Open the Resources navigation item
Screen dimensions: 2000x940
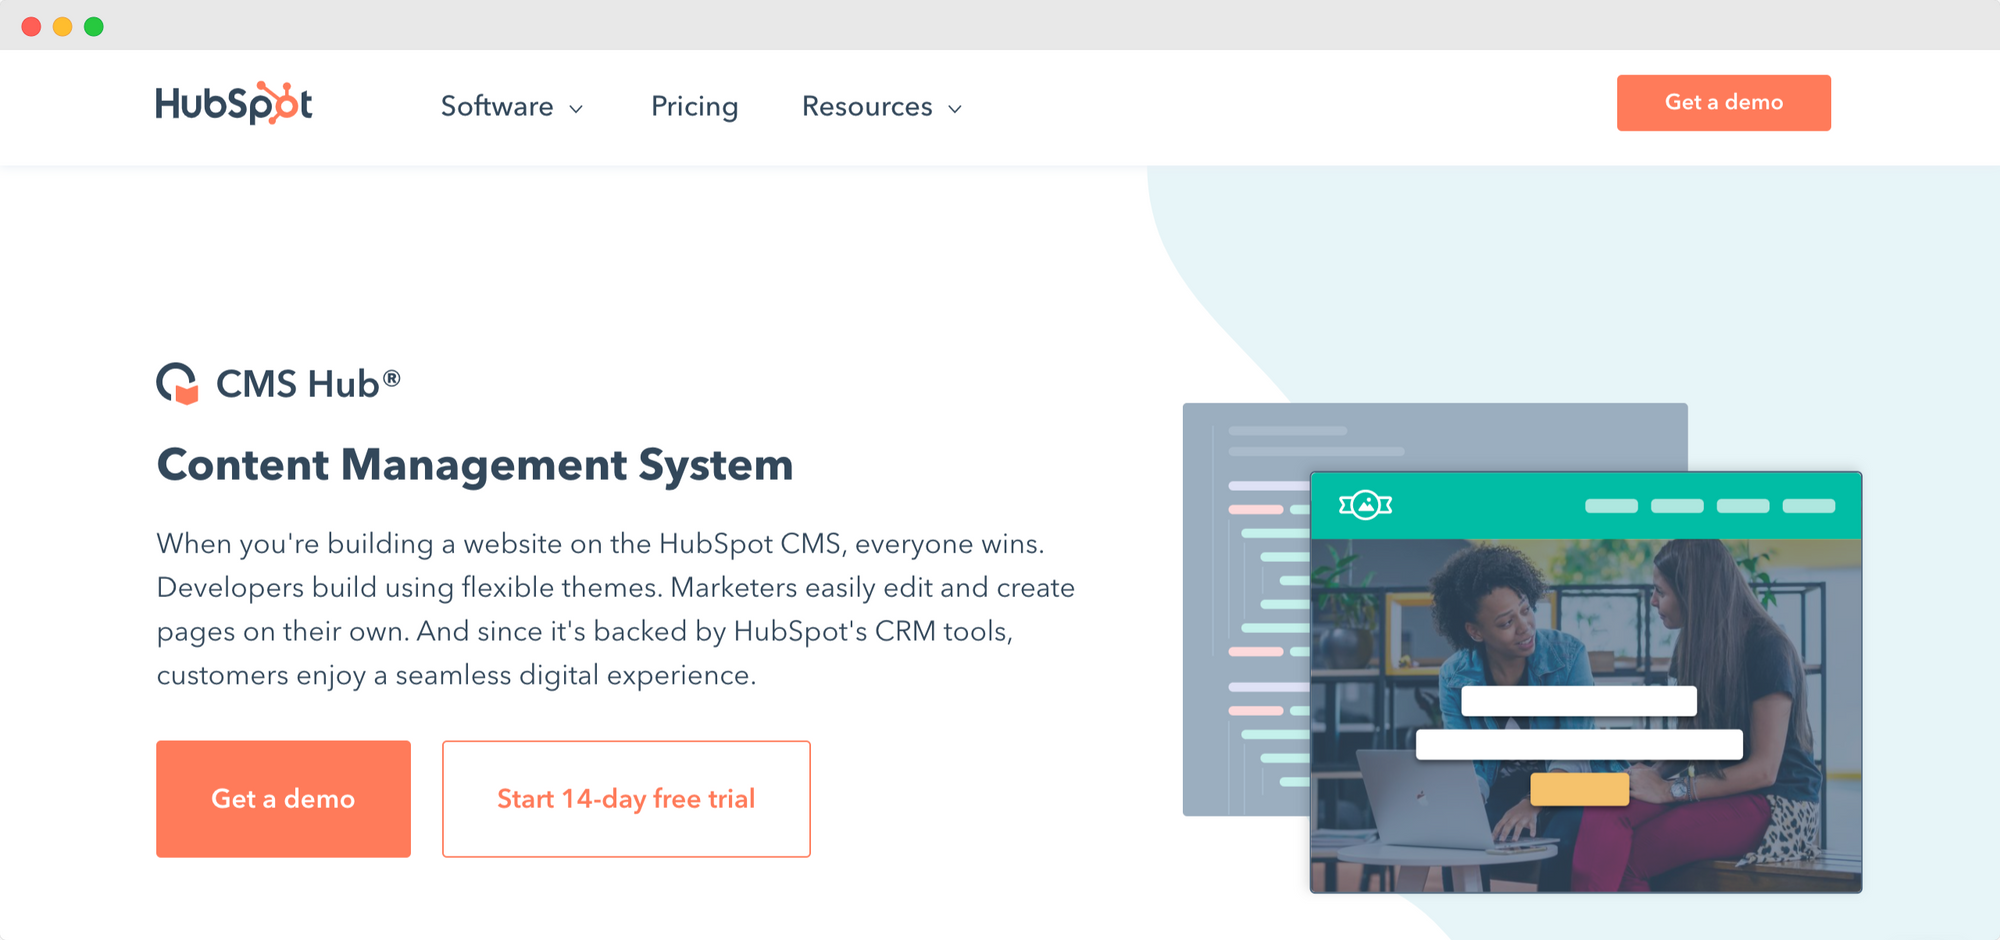(867, 106)
